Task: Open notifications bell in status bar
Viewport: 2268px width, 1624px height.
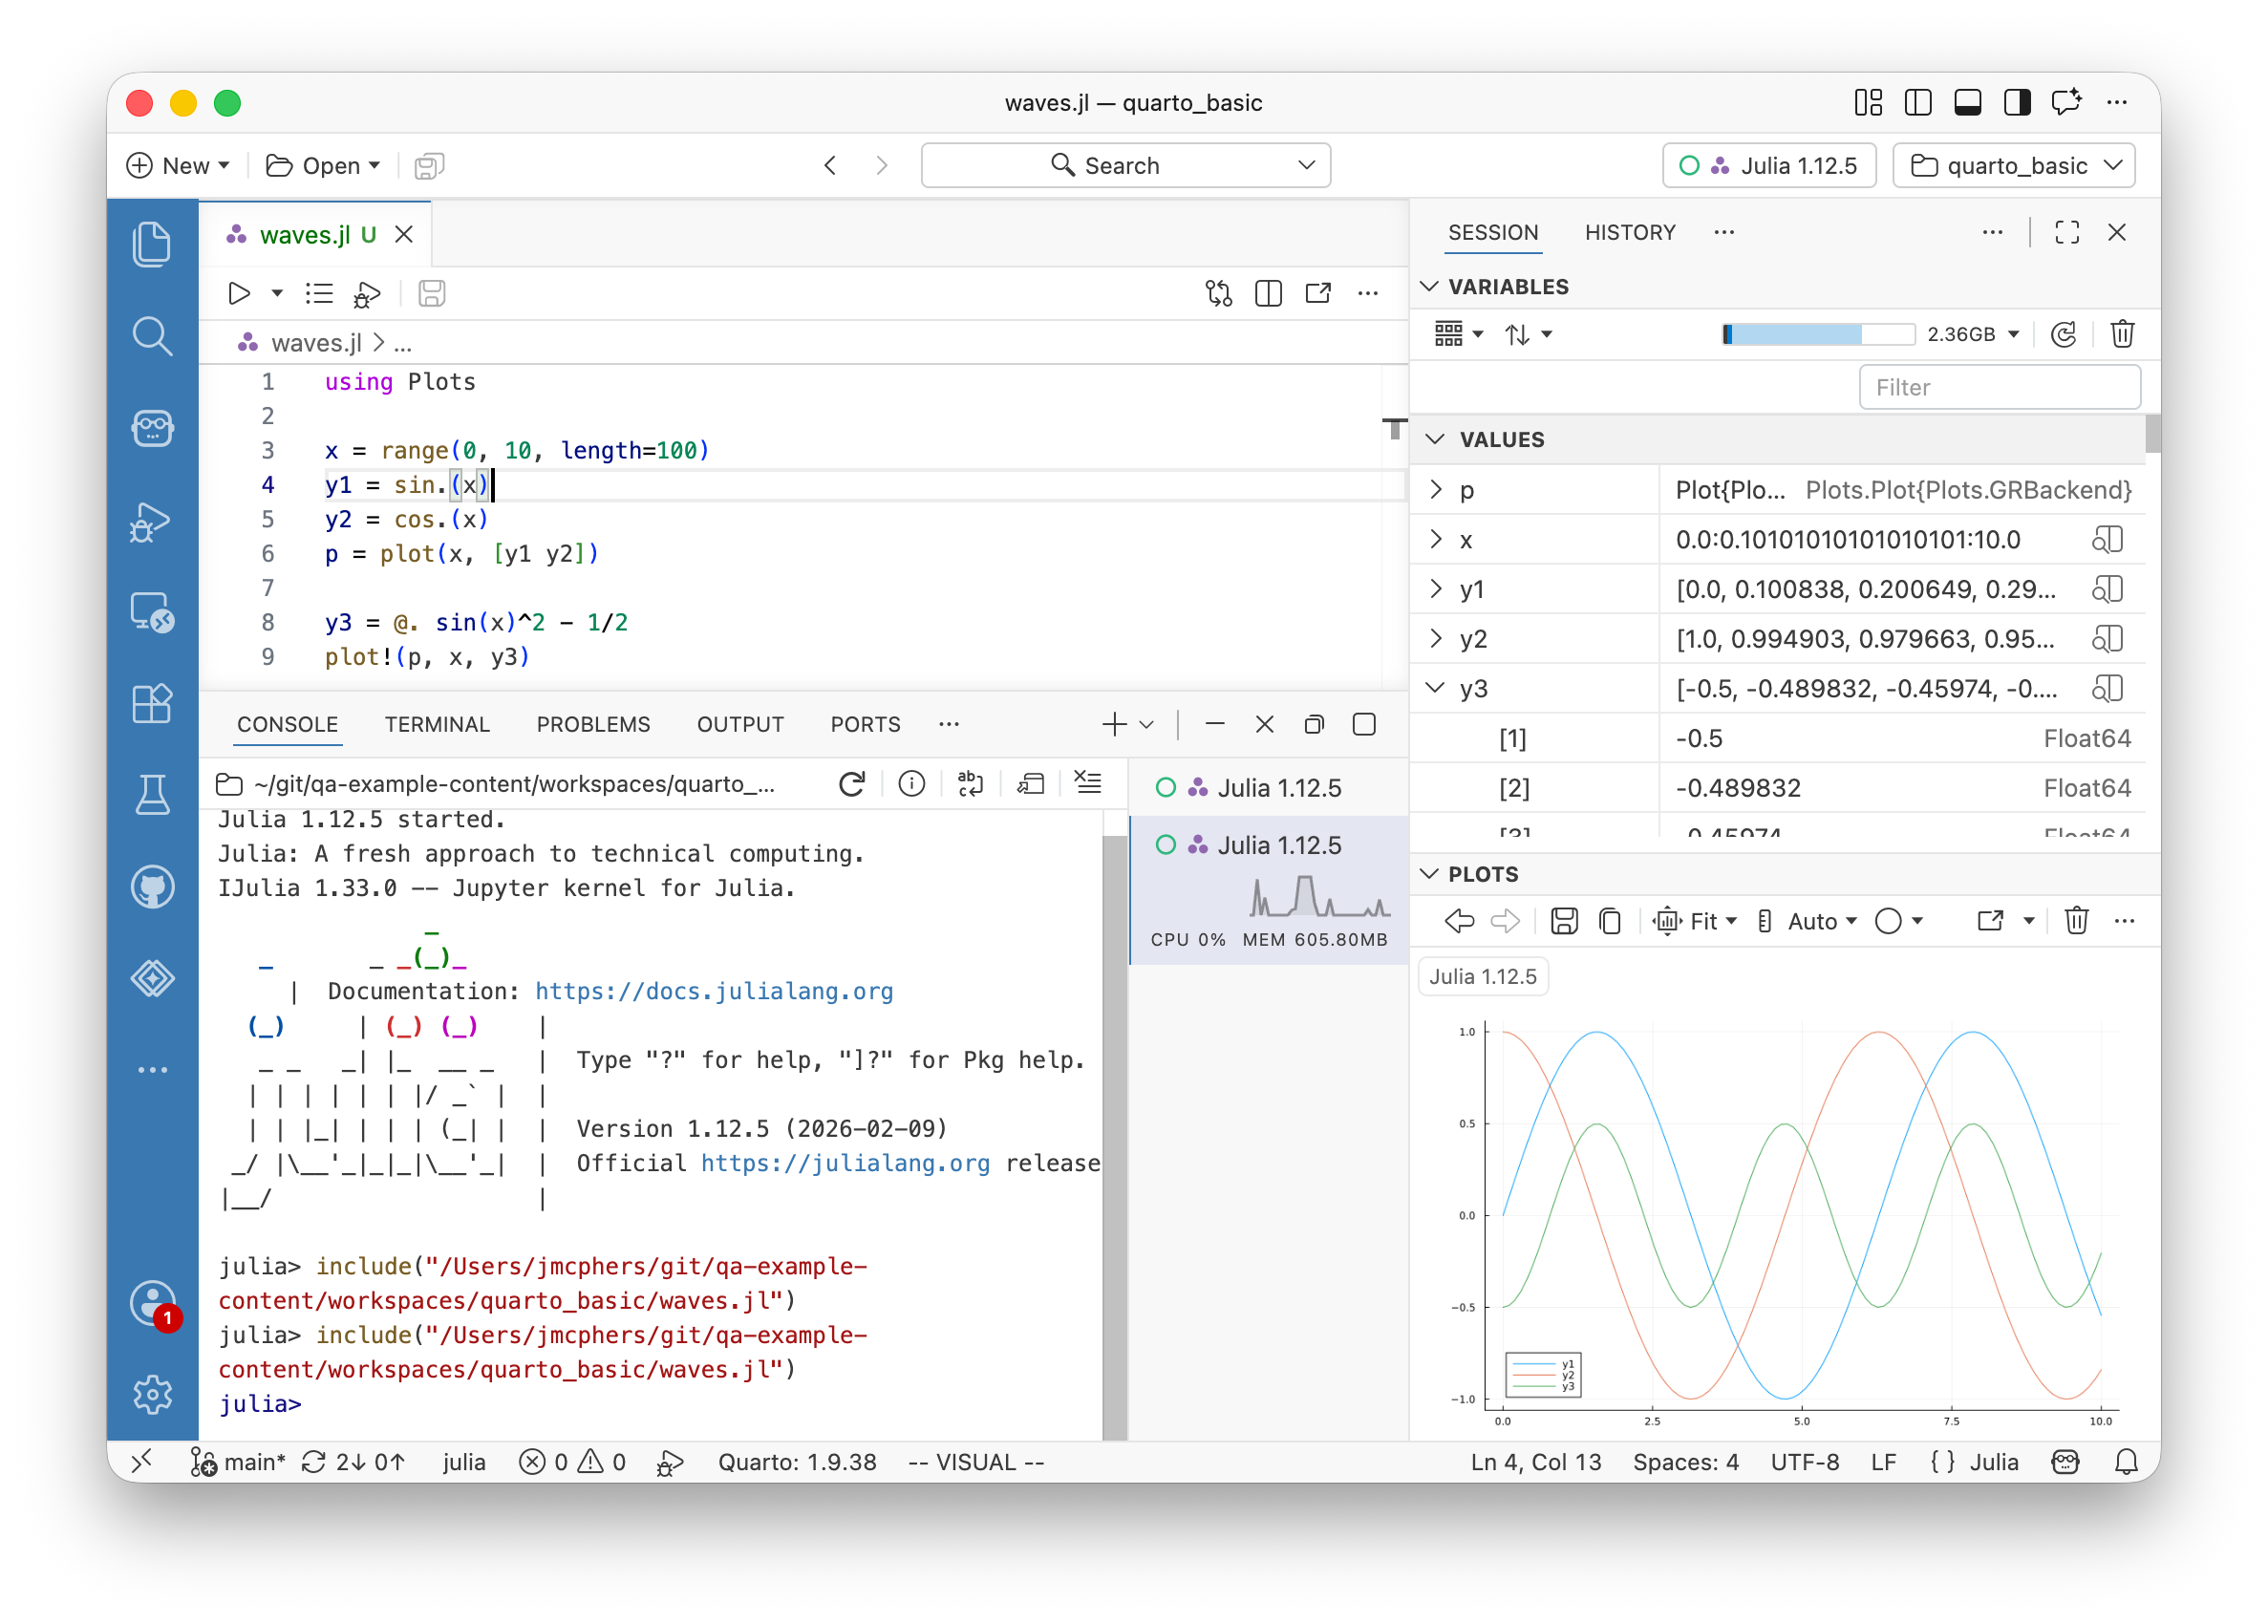Action: pyautogui.click(x=2126, y=1463)
